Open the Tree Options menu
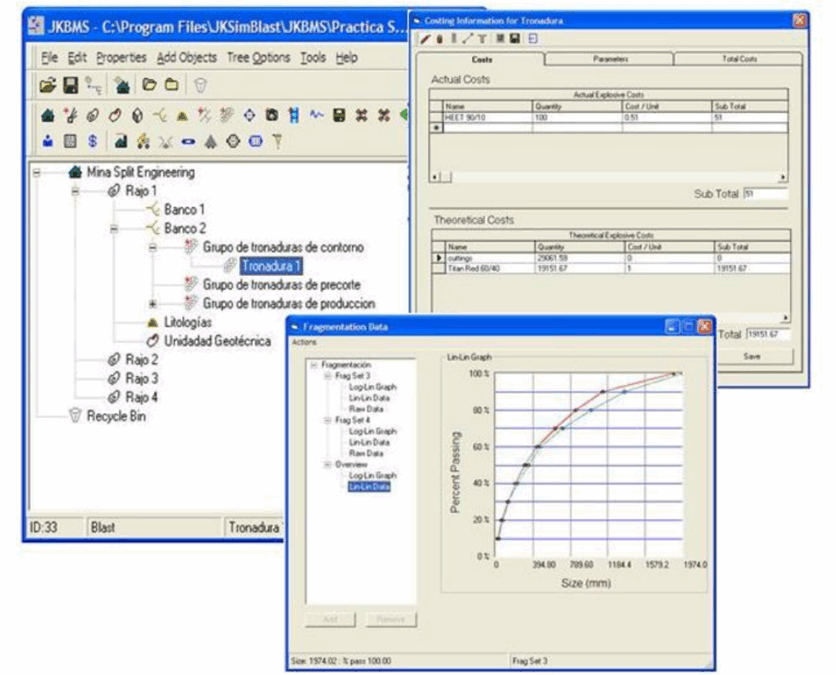 (x=260, y=58)
